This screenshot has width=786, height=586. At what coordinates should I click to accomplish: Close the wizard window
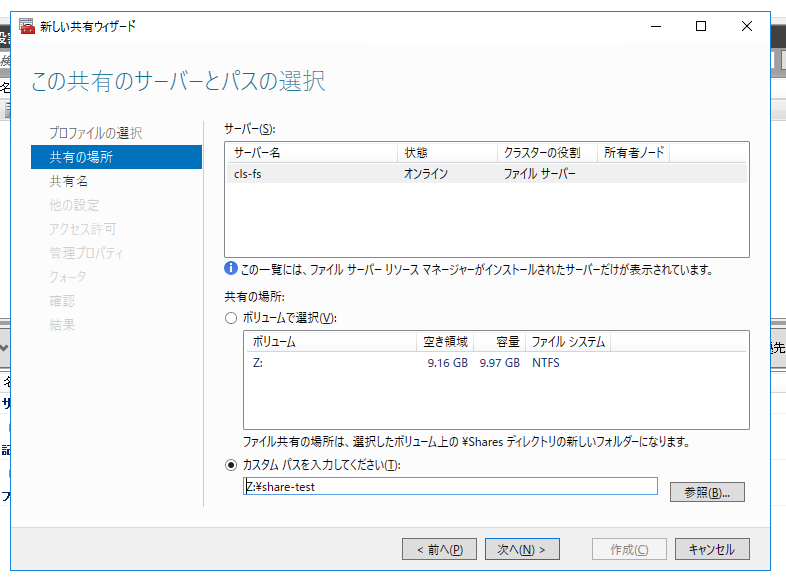pos(746,26)
